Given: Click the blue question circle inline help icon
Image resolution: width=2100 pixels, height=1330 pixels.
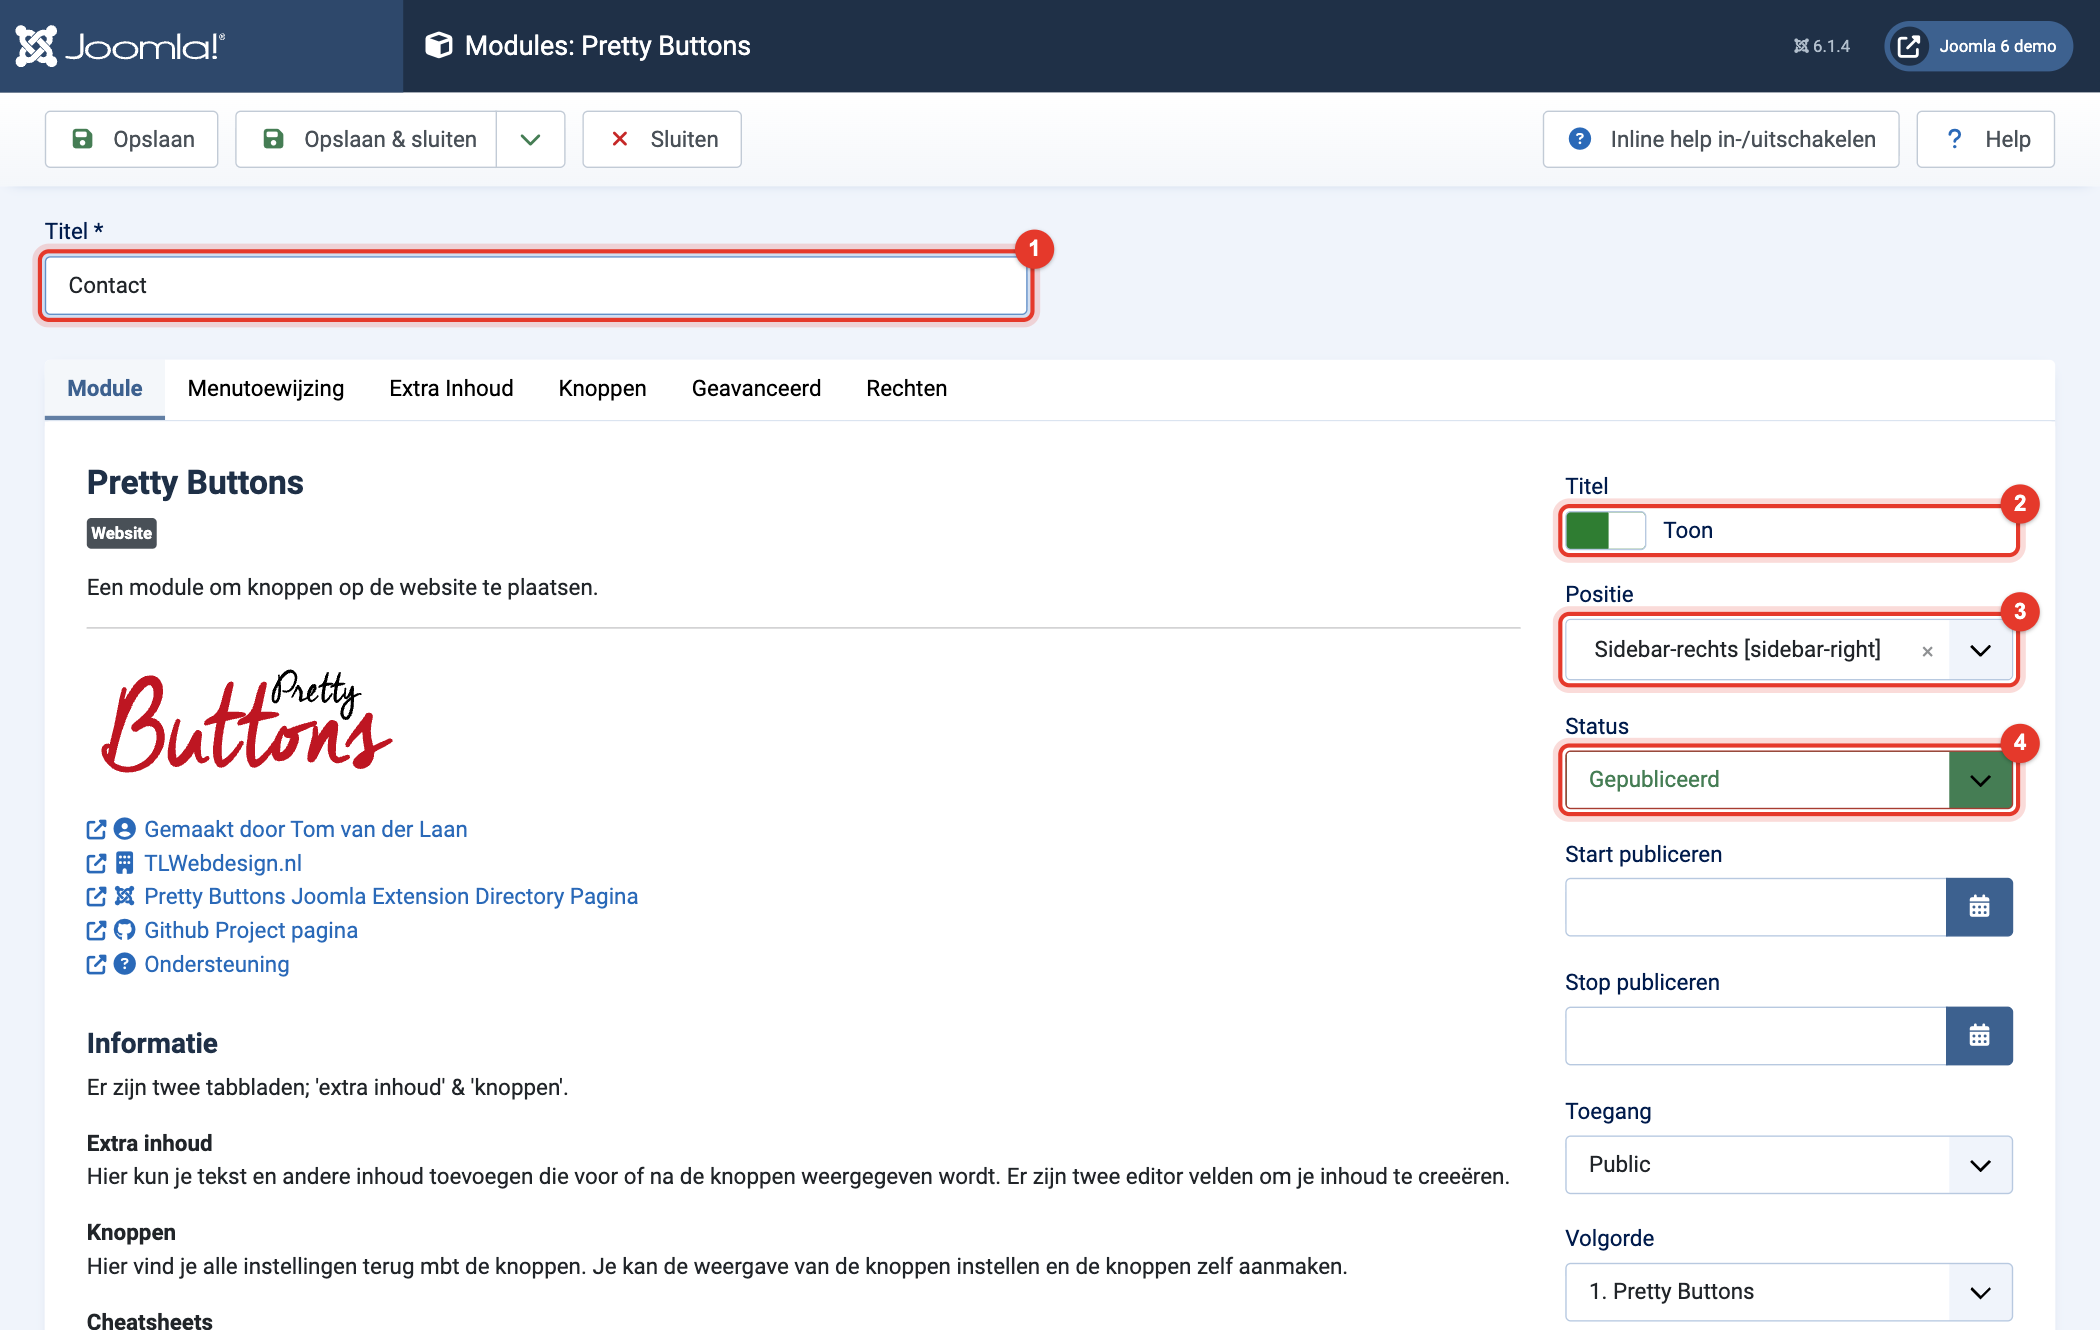Looking at the screenshot, I should point(1580,139).
